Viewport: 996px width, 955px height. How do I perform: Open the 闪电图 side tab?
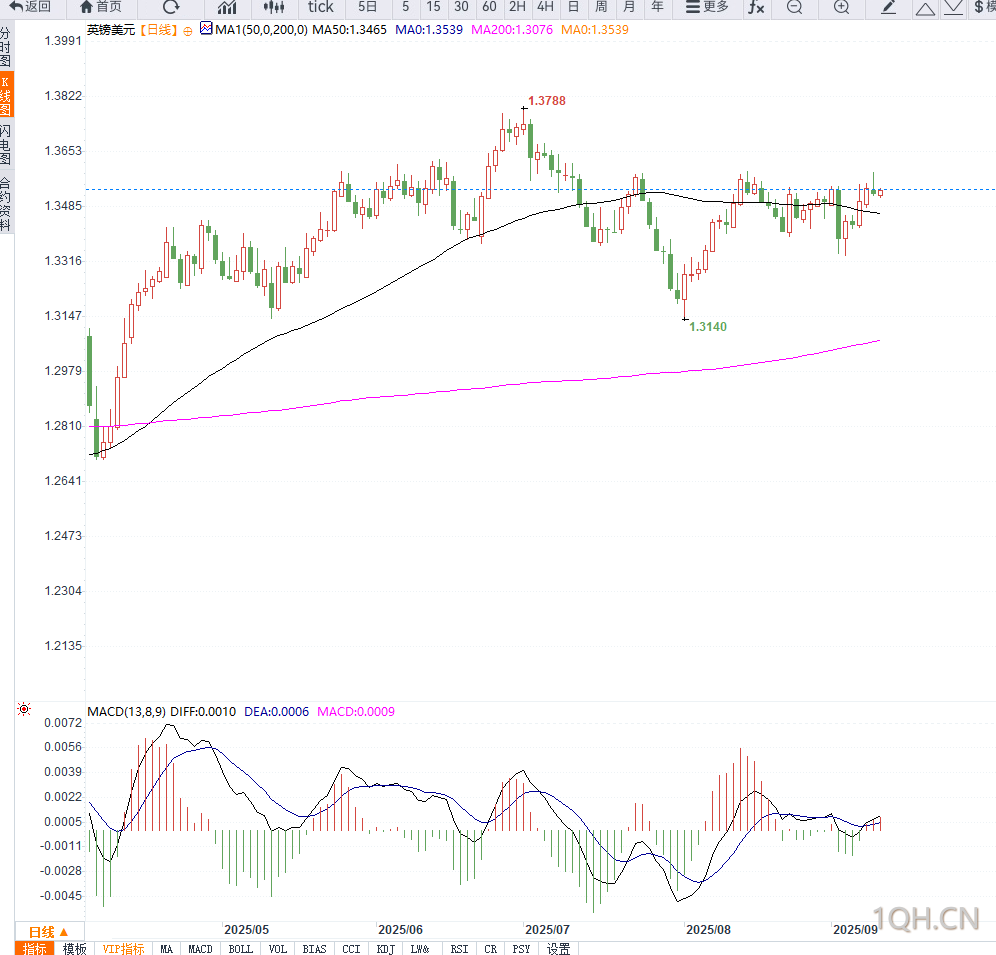point(6,144)
